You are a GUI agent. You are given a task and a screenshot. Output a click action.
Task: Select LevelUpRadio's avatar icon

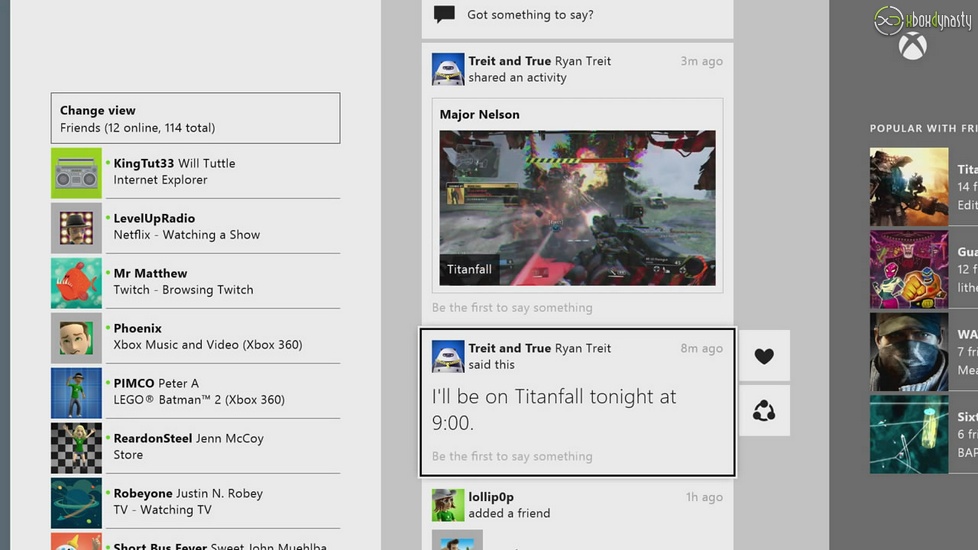[x=76, y=228]
